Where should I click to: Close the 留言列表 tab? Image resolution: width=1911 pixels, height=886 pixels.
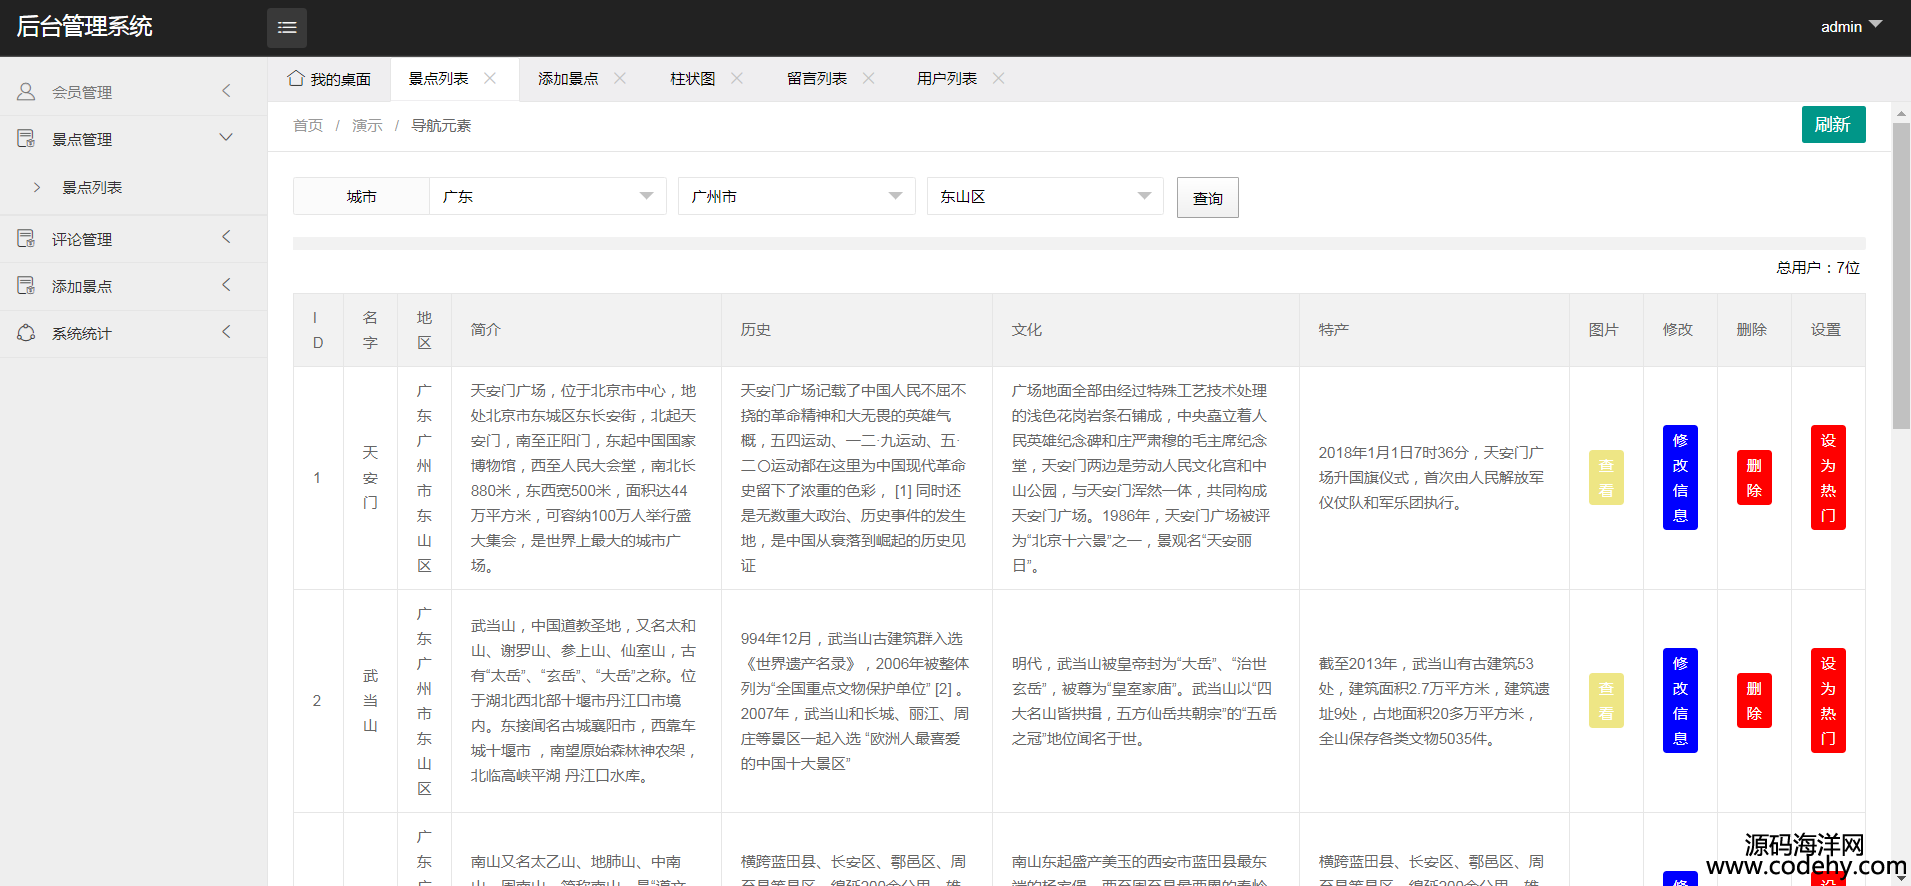click(868, 78)
